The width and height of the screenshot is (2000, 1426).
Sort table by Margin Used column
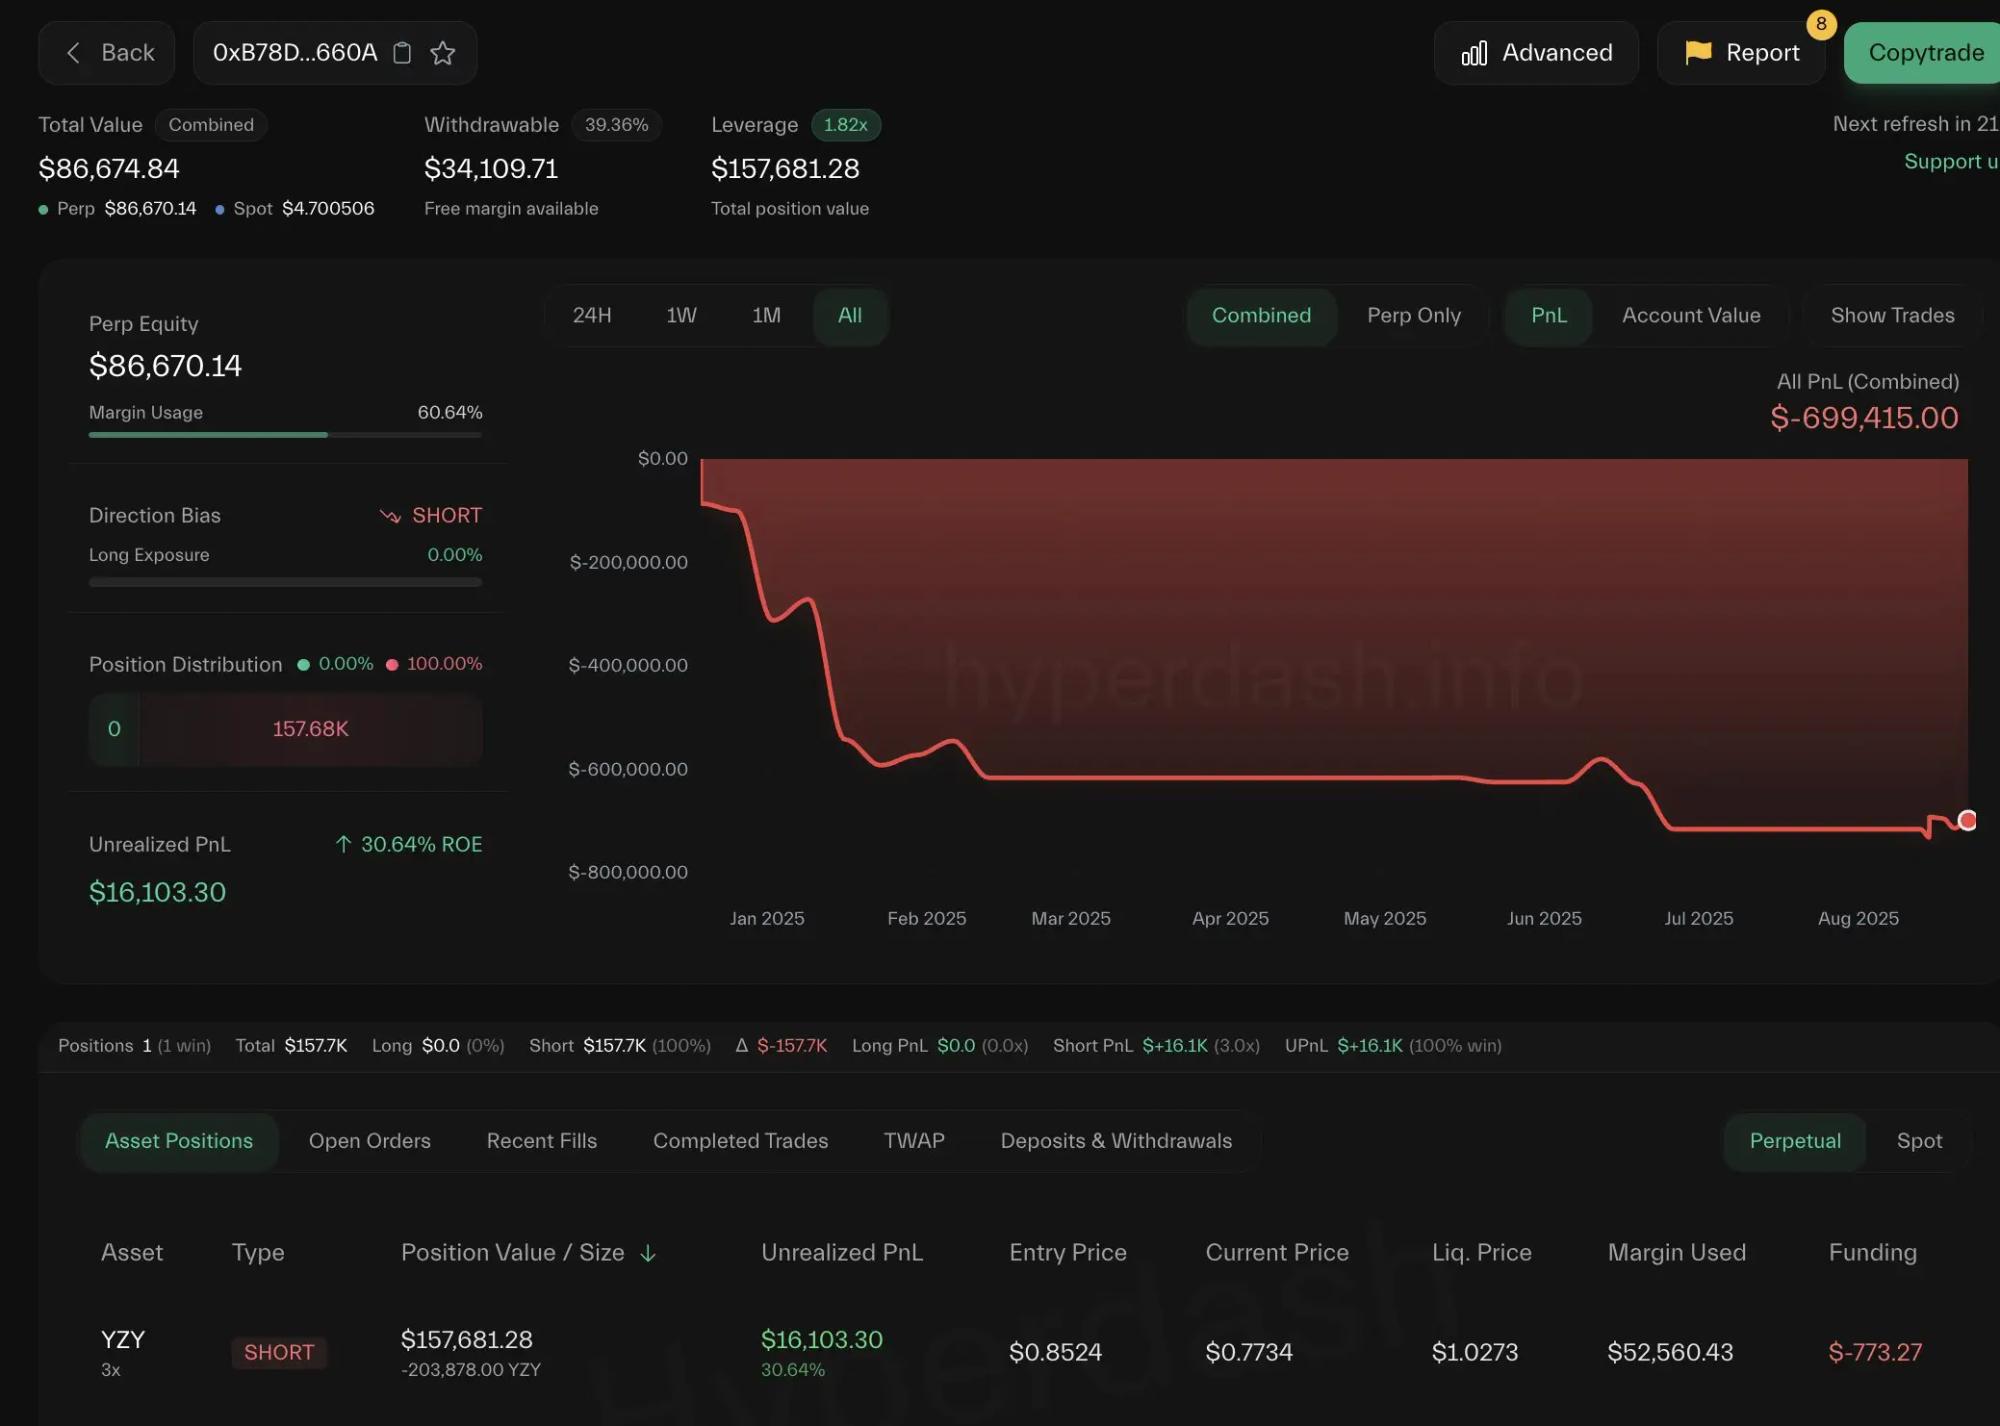pos(1677,1253)
